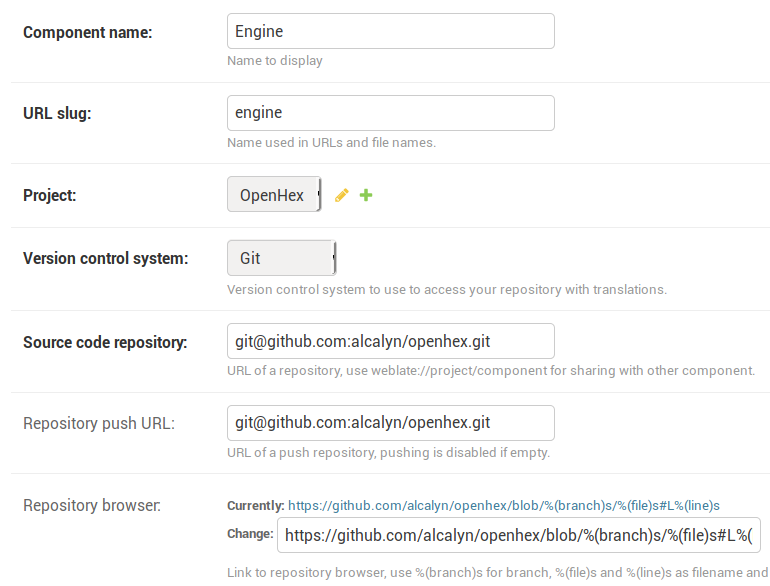Image resolution: width=770 pixels, height=586 pixels.
Task: Click the Component name input field
Action: tap(391, 31)
